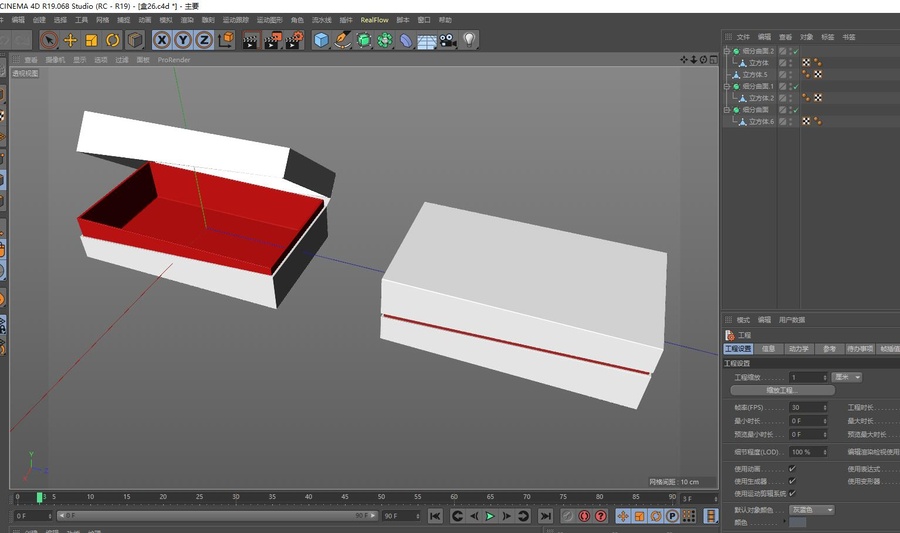Play the animation forwards
The image size is (900, 533).
point(490,516)
